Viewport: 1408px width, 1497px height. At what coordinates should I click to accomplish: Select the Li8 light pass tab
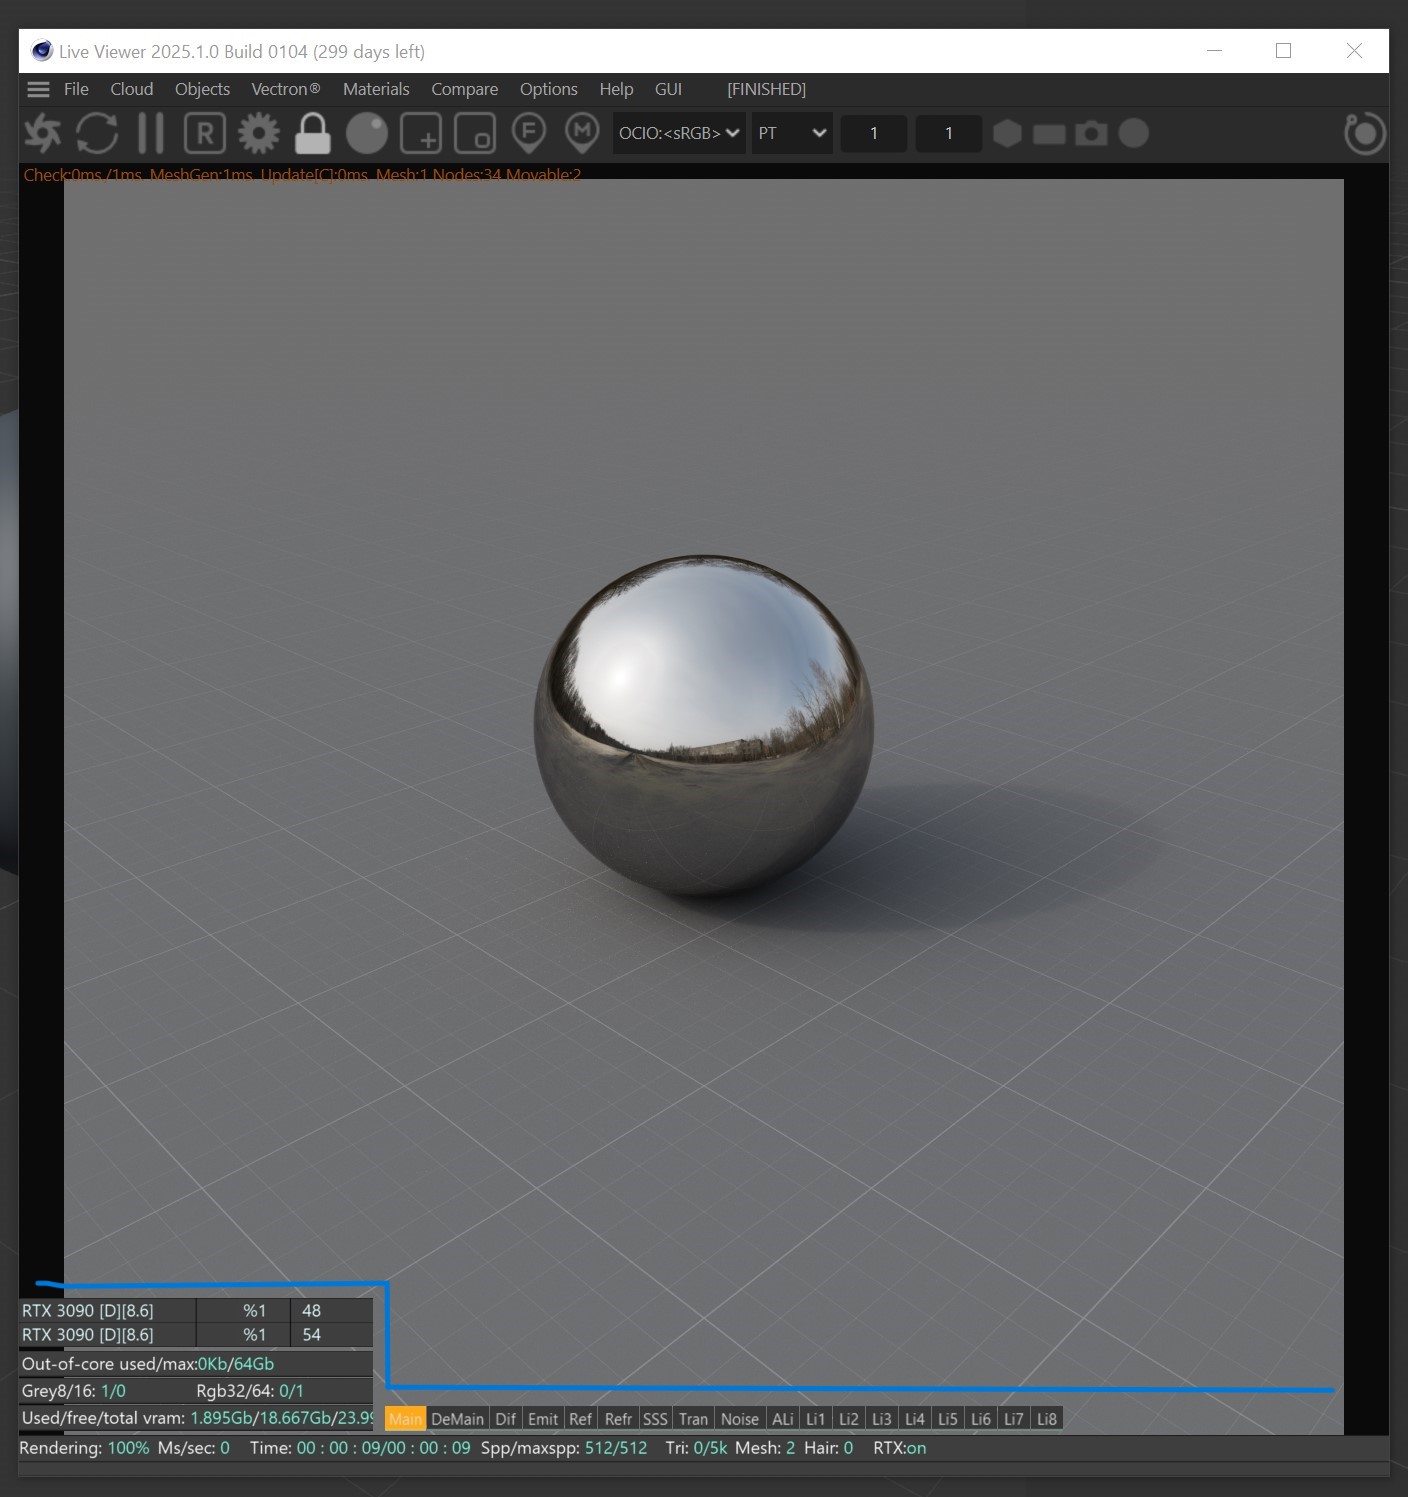pos(1047,1419)
